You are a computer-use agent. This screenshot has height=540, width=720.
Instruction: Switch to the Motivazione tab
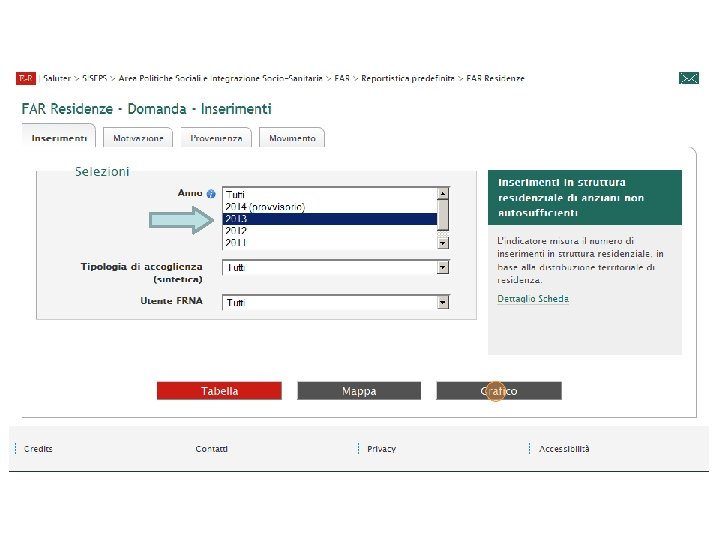click(138, 138)
